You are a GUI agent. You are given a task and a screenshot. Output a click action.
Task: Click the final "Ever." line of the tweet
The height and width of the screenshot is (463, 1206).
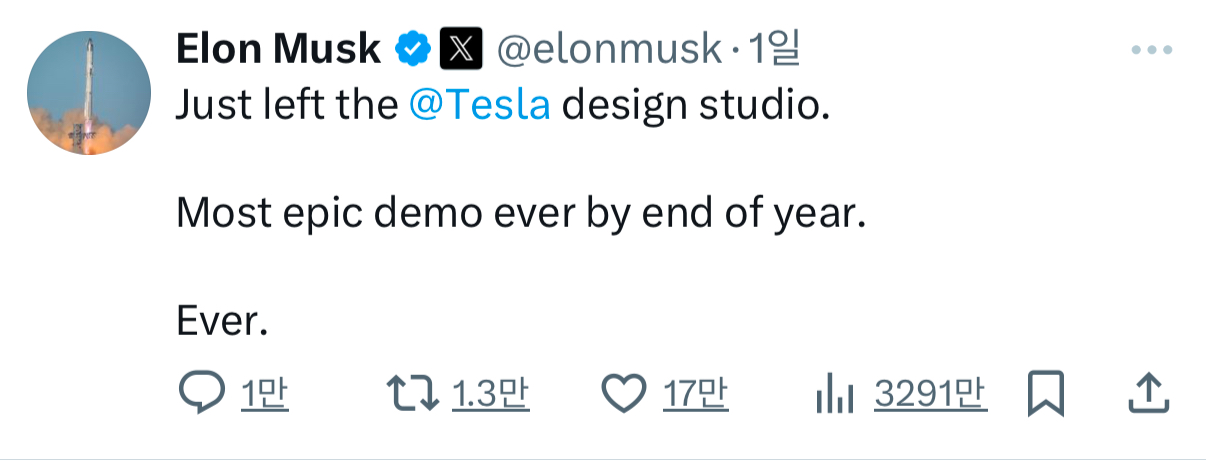[x=222, y=320]
